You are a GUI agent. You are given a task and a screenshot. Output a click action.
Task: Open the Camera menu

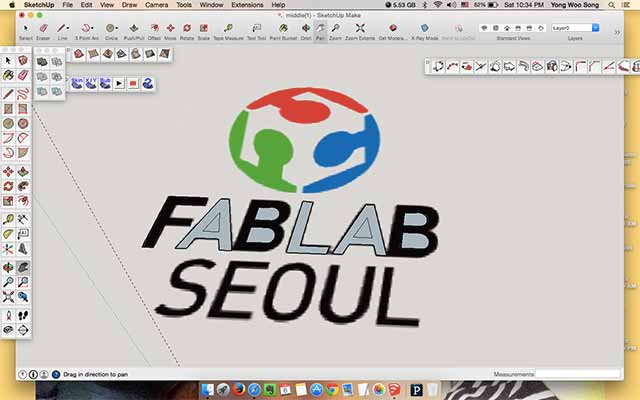pos(156,5)
